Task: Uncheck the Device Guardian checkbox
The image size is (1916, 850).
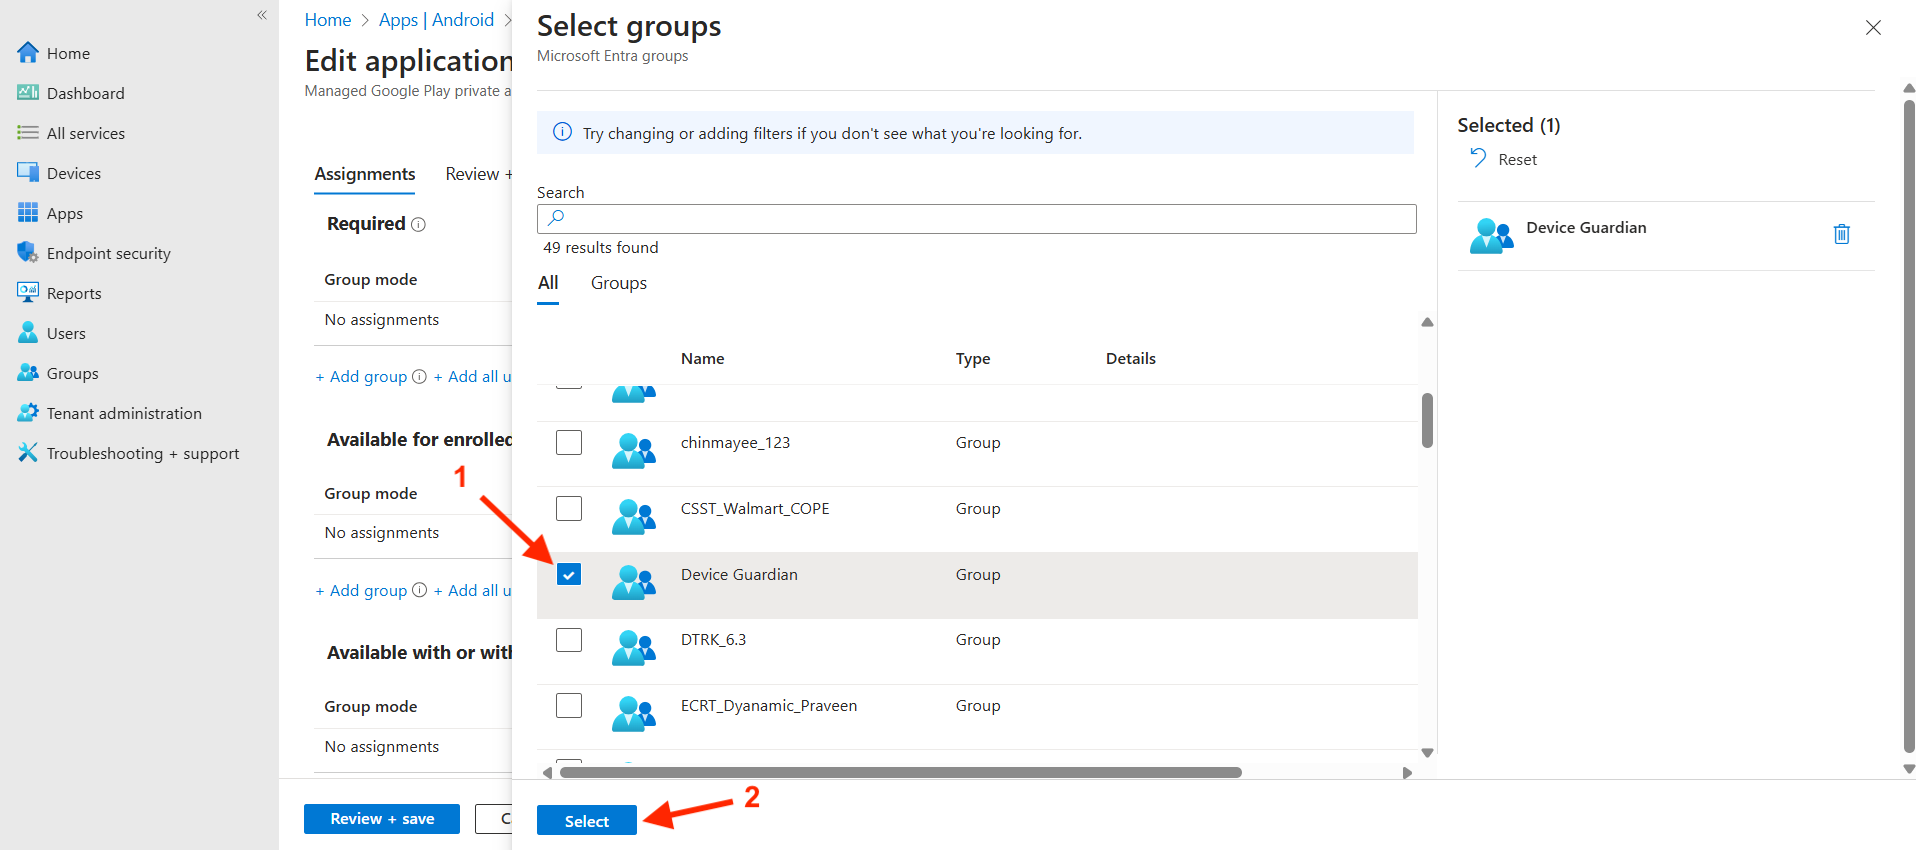Action: [569, 574]
